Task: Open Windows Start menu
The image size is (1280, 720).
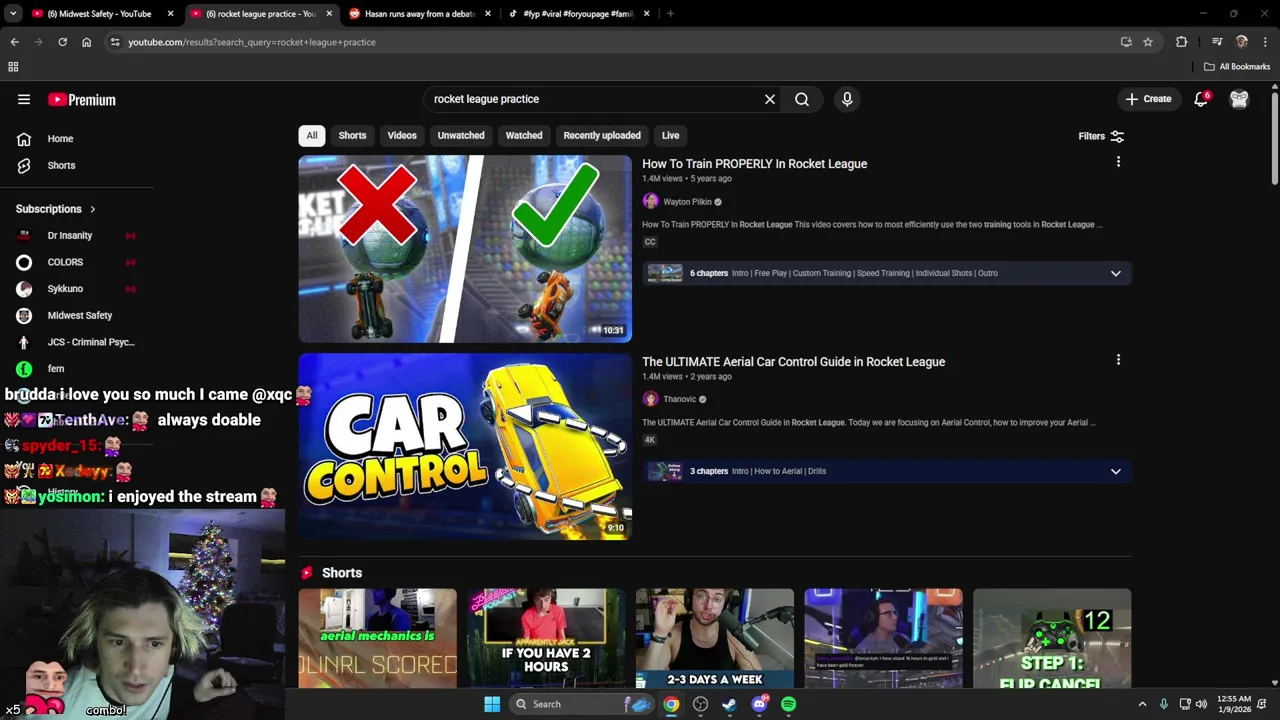Action: pyautogui.click(x=492, y=704)
